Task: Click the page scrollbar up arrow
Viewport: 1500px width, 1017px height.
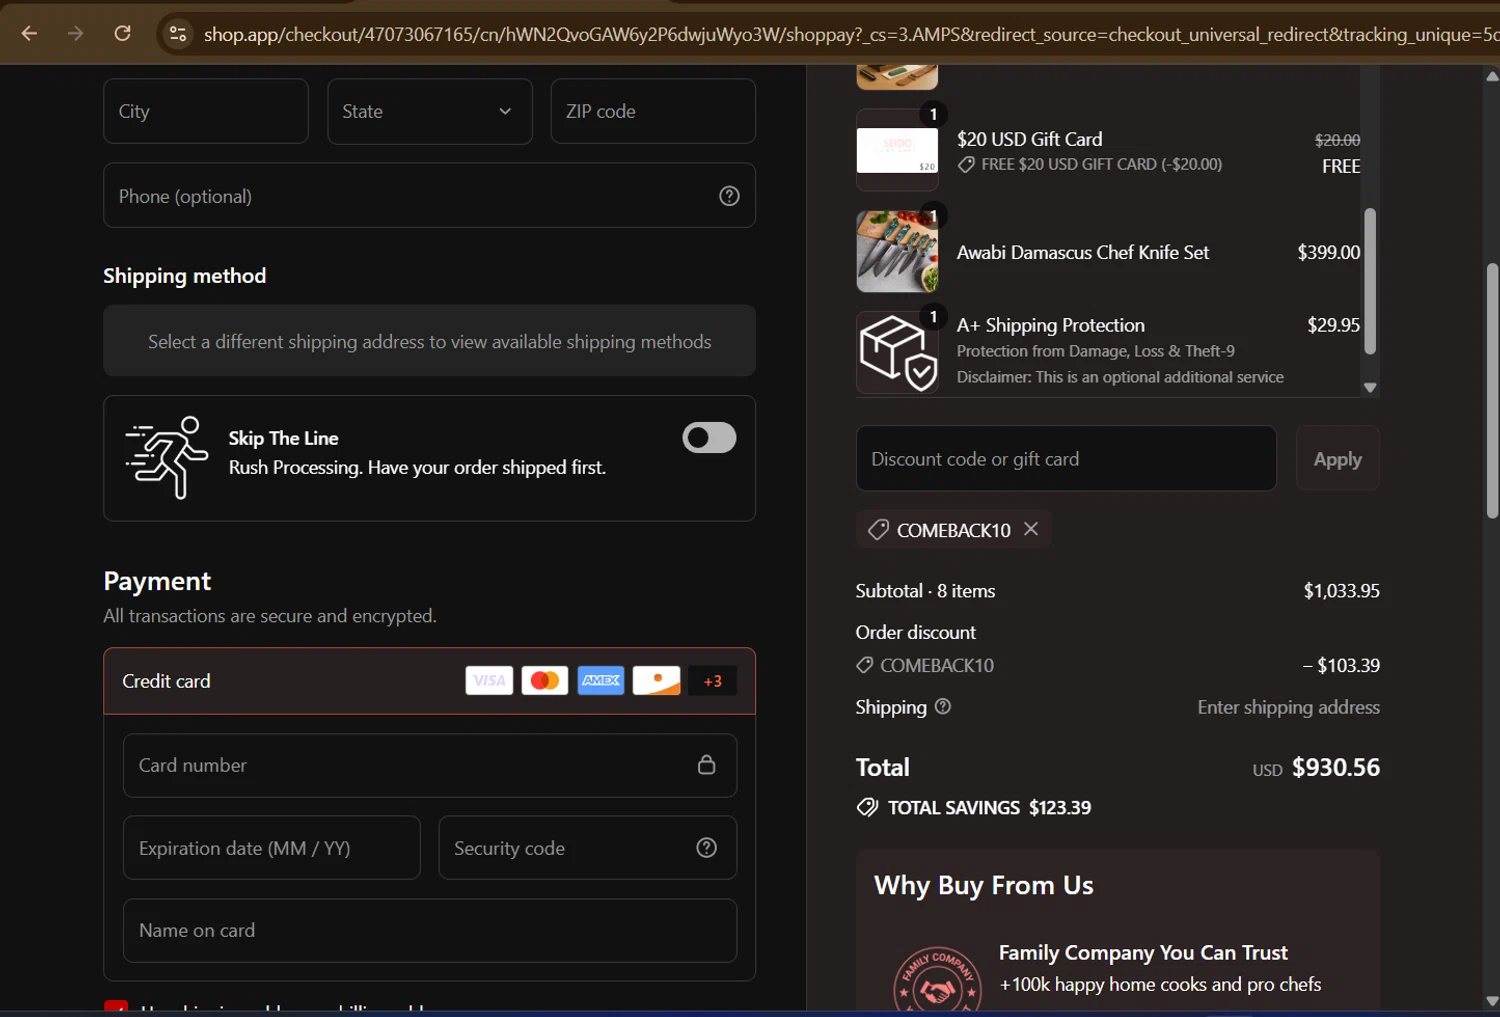Action: (x=1492, y=75)
